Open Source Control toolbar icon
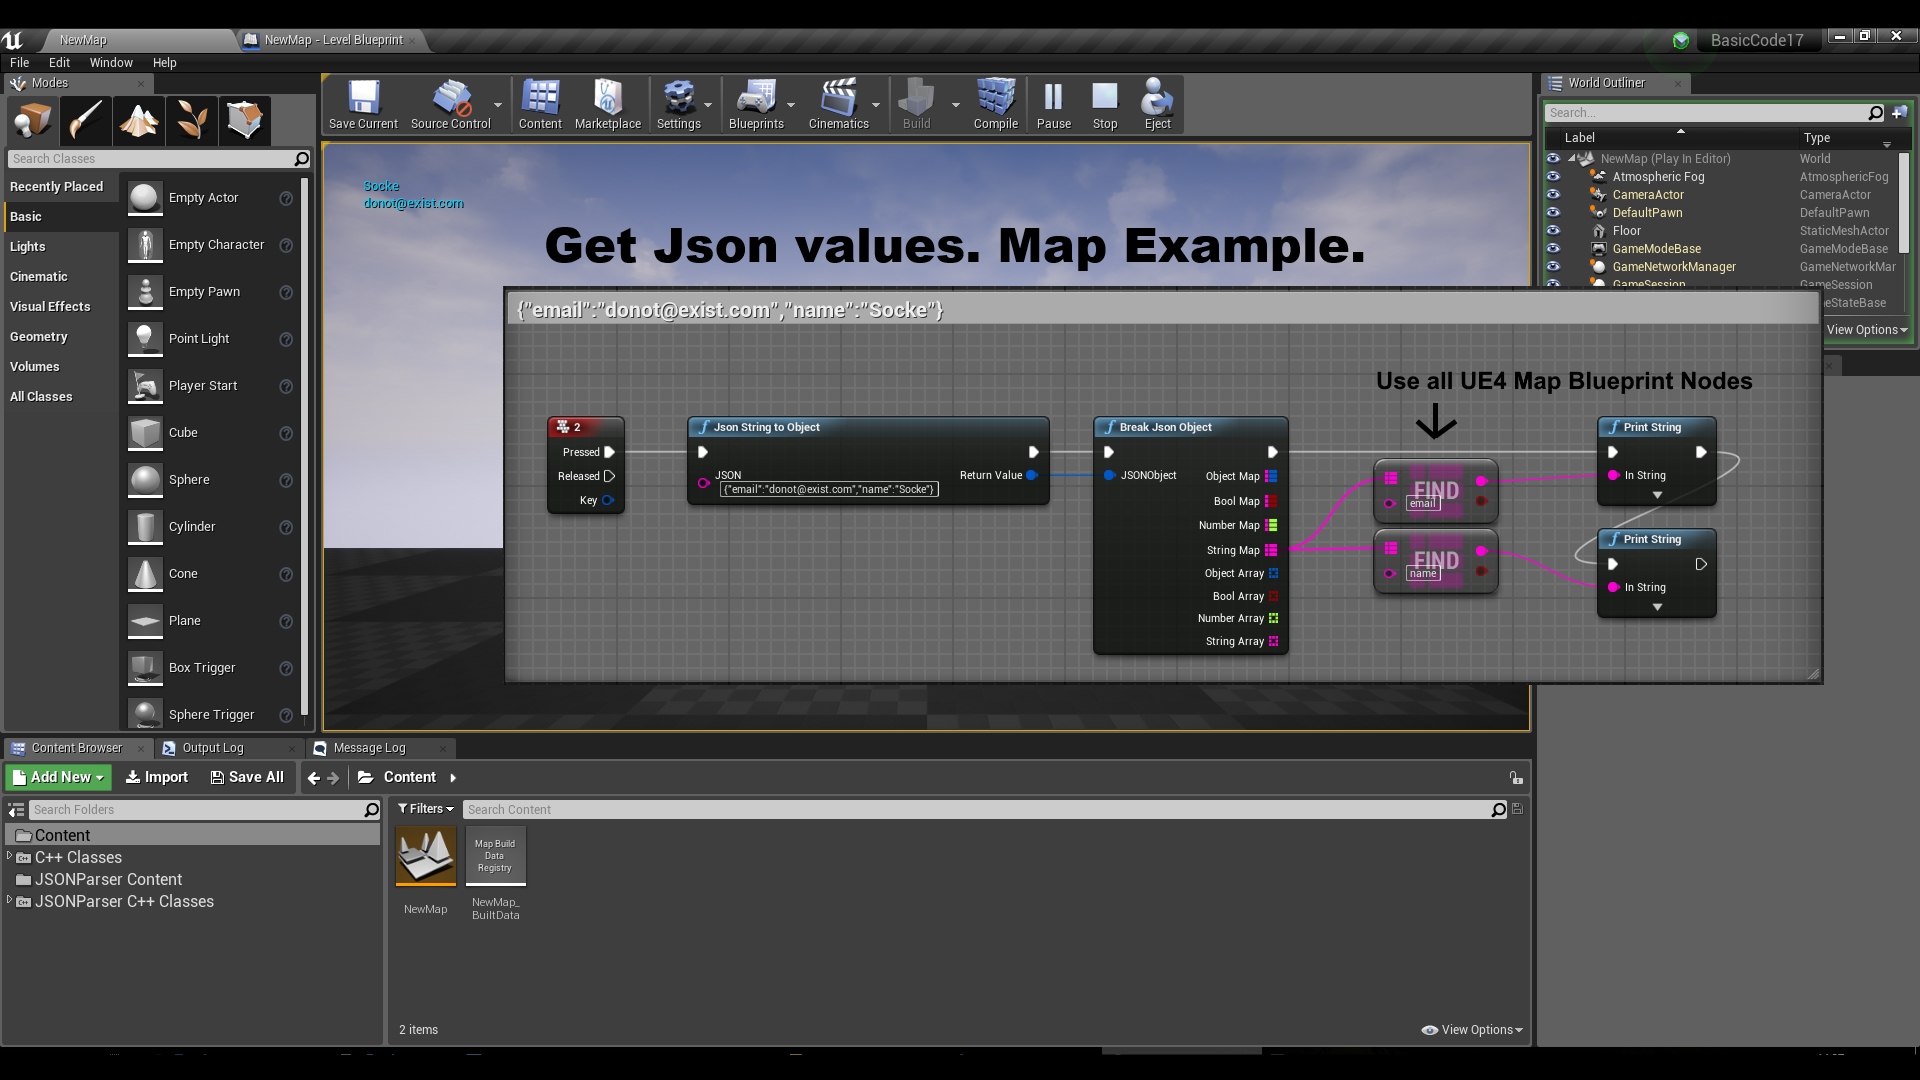Screen dimensions: 1920x1080 (450, 104)
